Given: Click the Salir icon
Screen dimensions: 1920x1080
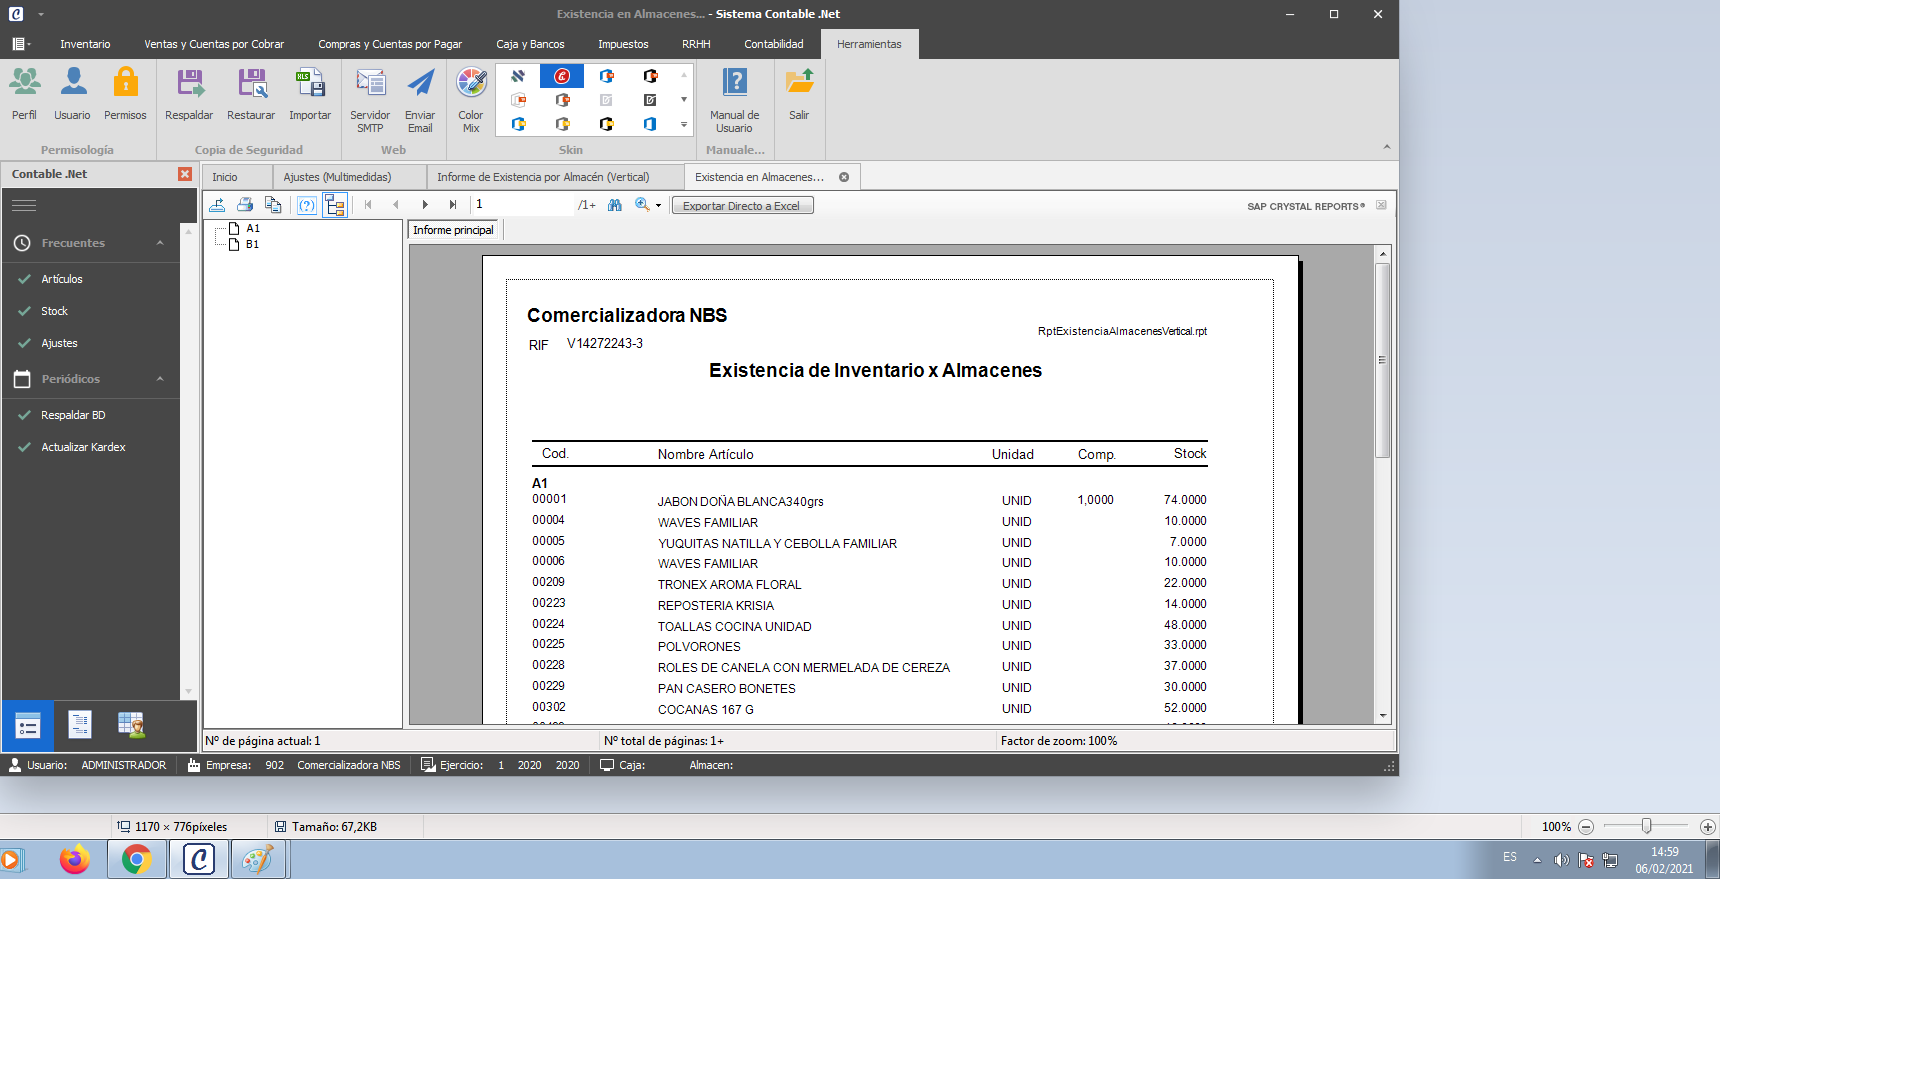Looking at the screenshot, I should click(x=799, y=94).
